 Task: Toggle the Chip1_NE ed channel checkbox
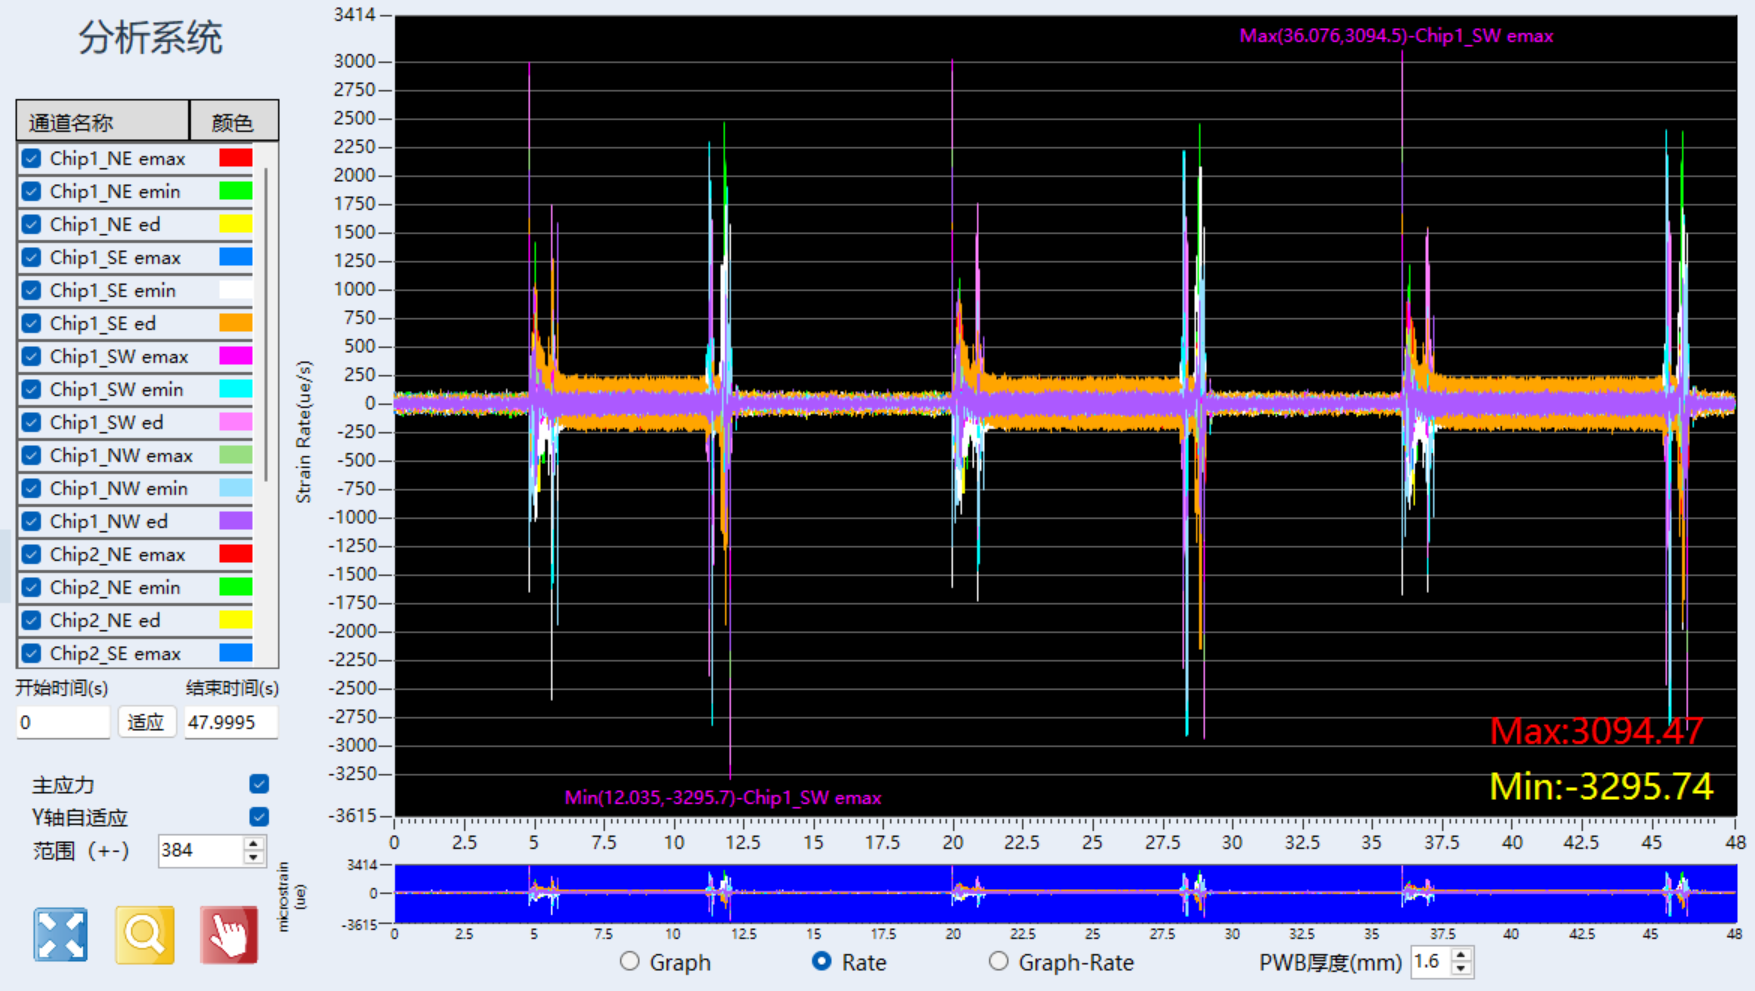point(32,224)
